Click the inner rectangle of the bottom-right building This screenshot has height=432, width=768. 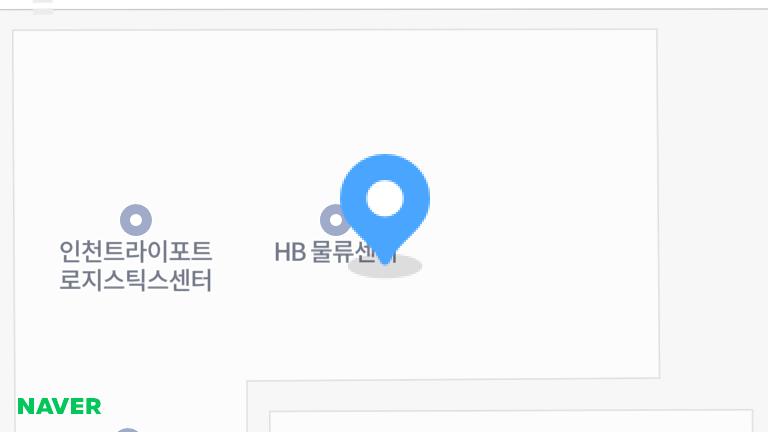click(511, 421)
